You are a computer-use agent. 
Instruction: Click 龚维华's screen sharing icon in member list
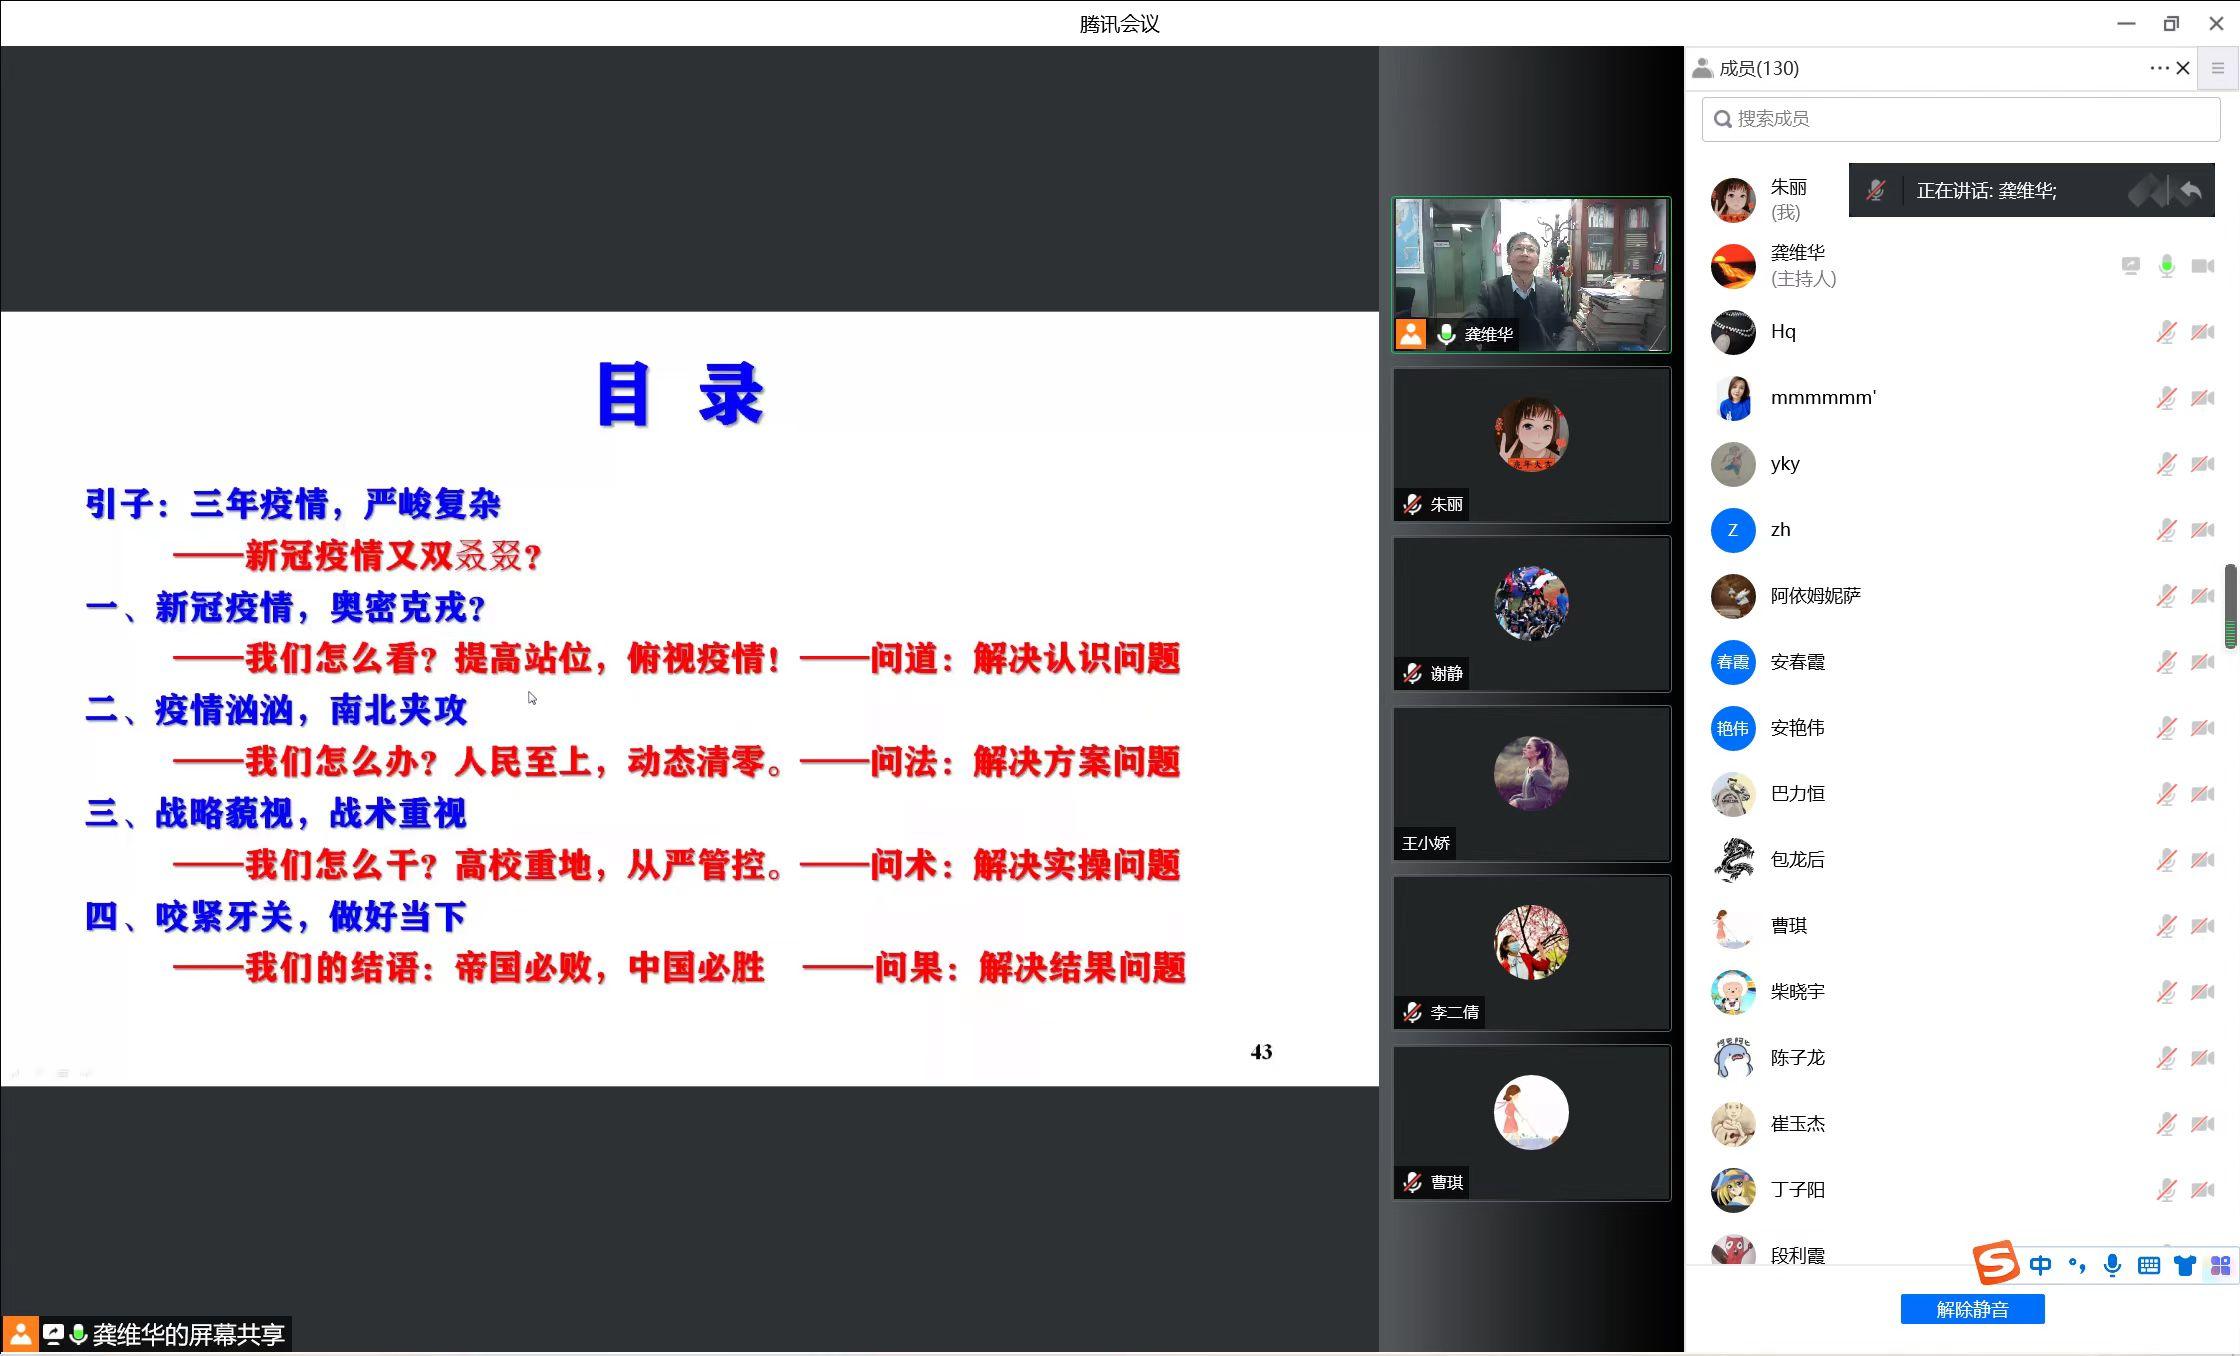pos(2130,266)
